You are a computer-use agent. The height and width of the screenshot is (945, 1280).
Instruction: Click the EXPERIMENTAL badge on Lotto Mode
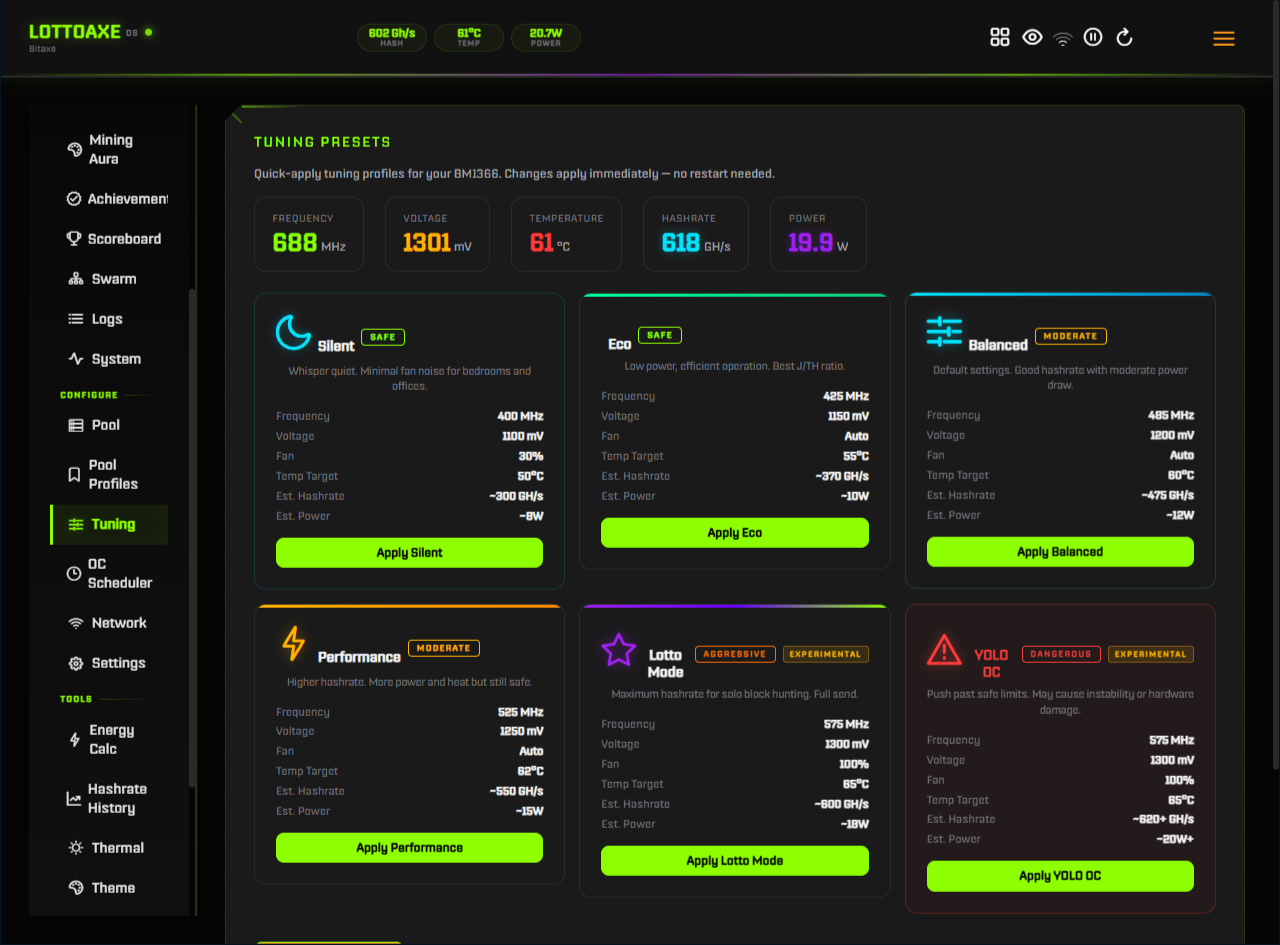(x=826, y=654)
